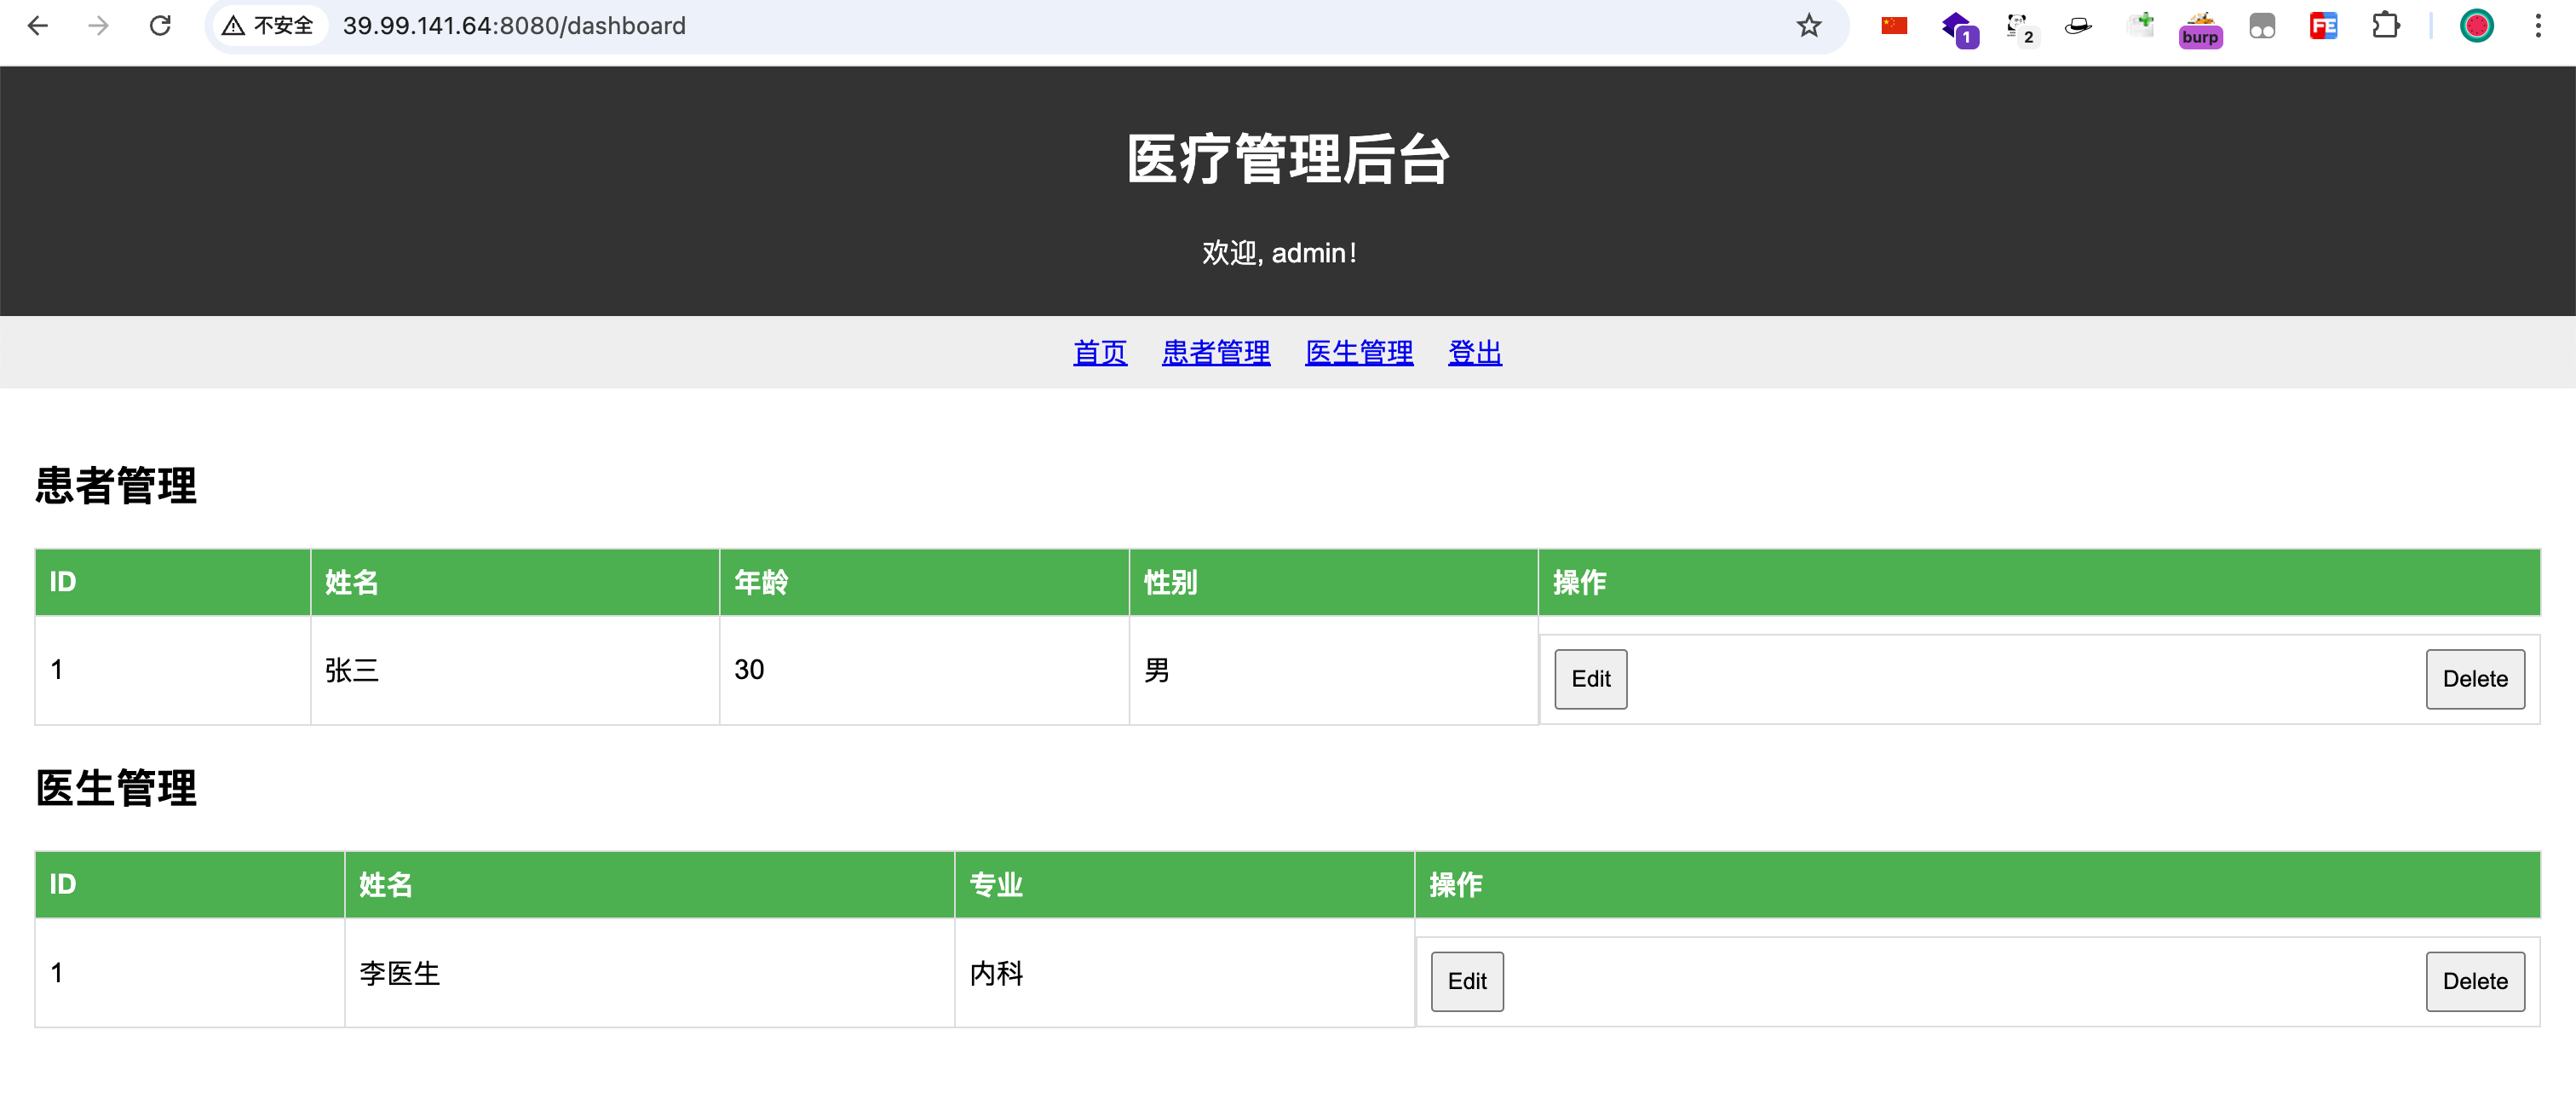Go back to the previous page

tap(38, 26)
